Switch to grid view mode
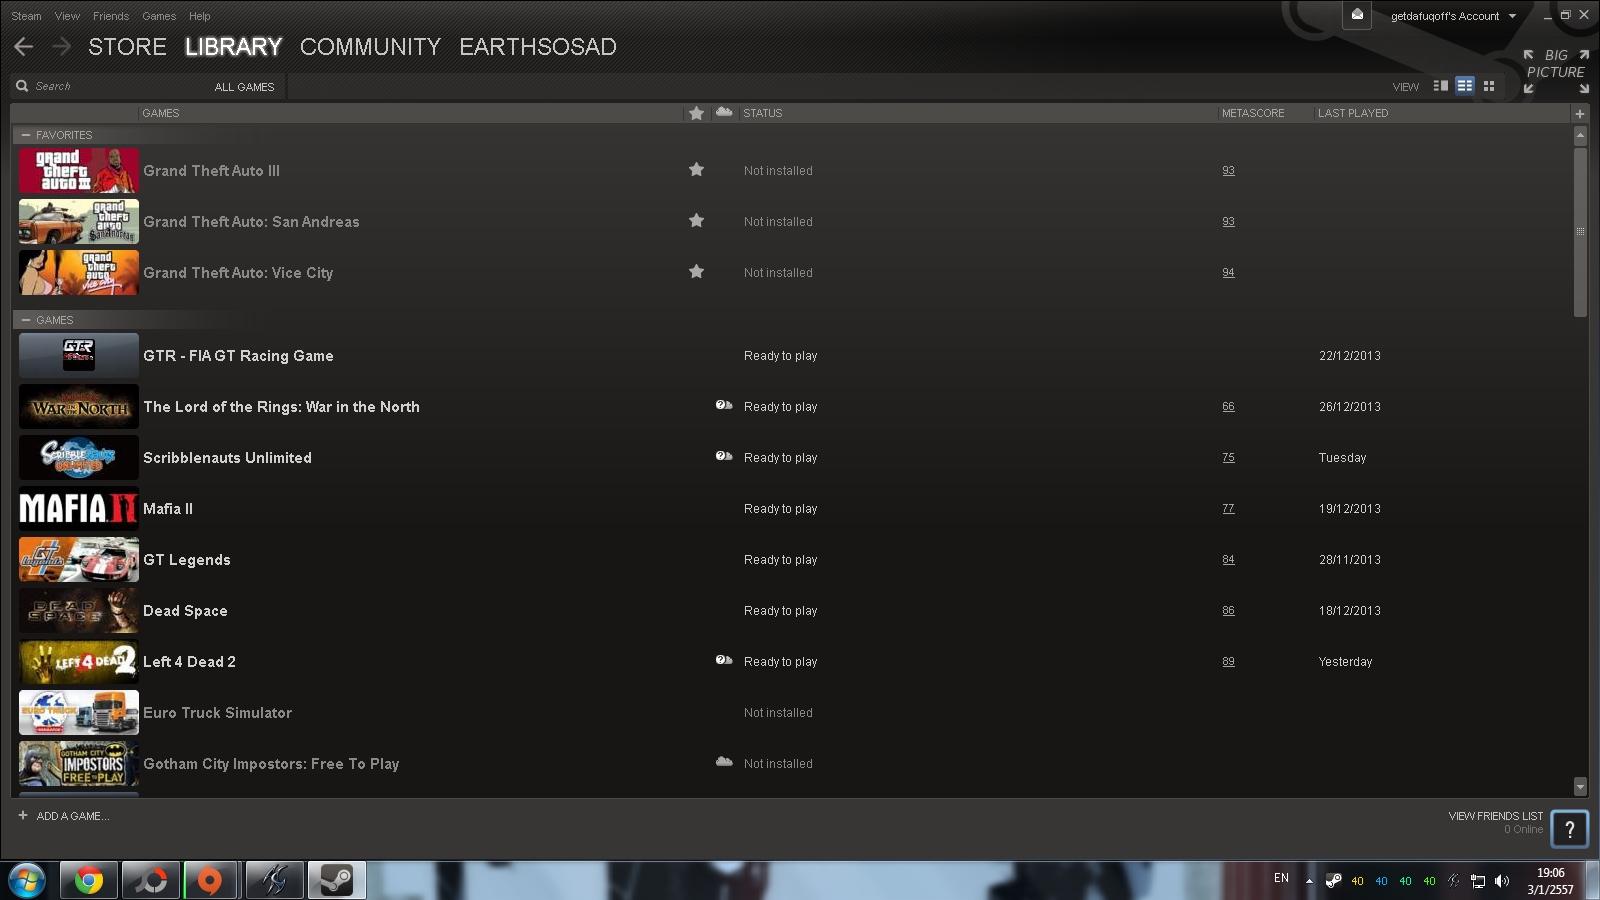 coord(1489,86)
